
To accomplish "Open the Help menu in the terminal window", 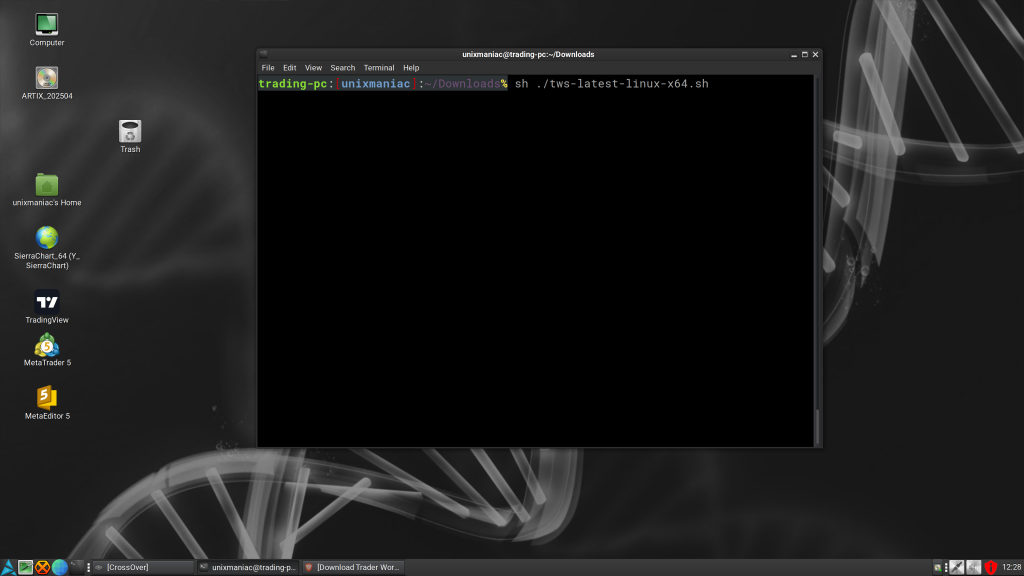I will coord(411,67).
